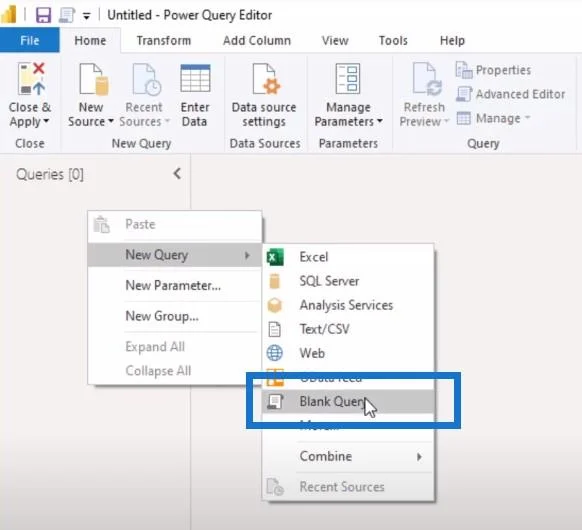Expand the Close & Apply dropdown arrow
This screenshot has width=582, height=530.
(x=46, y=121)
